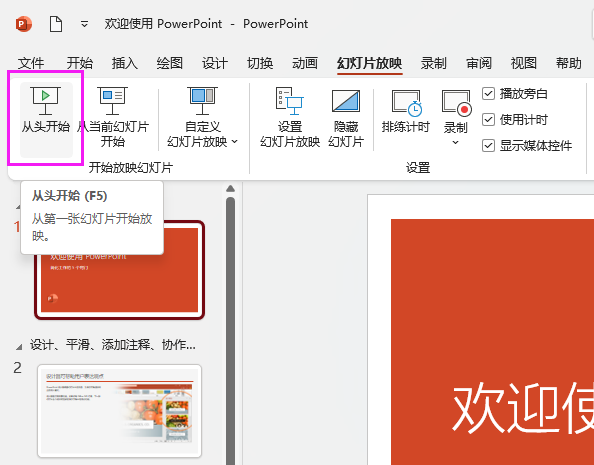Screen dimensions: 594x465
Task: Click 从当前幻灯片开始 slideshow icon
Action: click(x=113, y=101)
